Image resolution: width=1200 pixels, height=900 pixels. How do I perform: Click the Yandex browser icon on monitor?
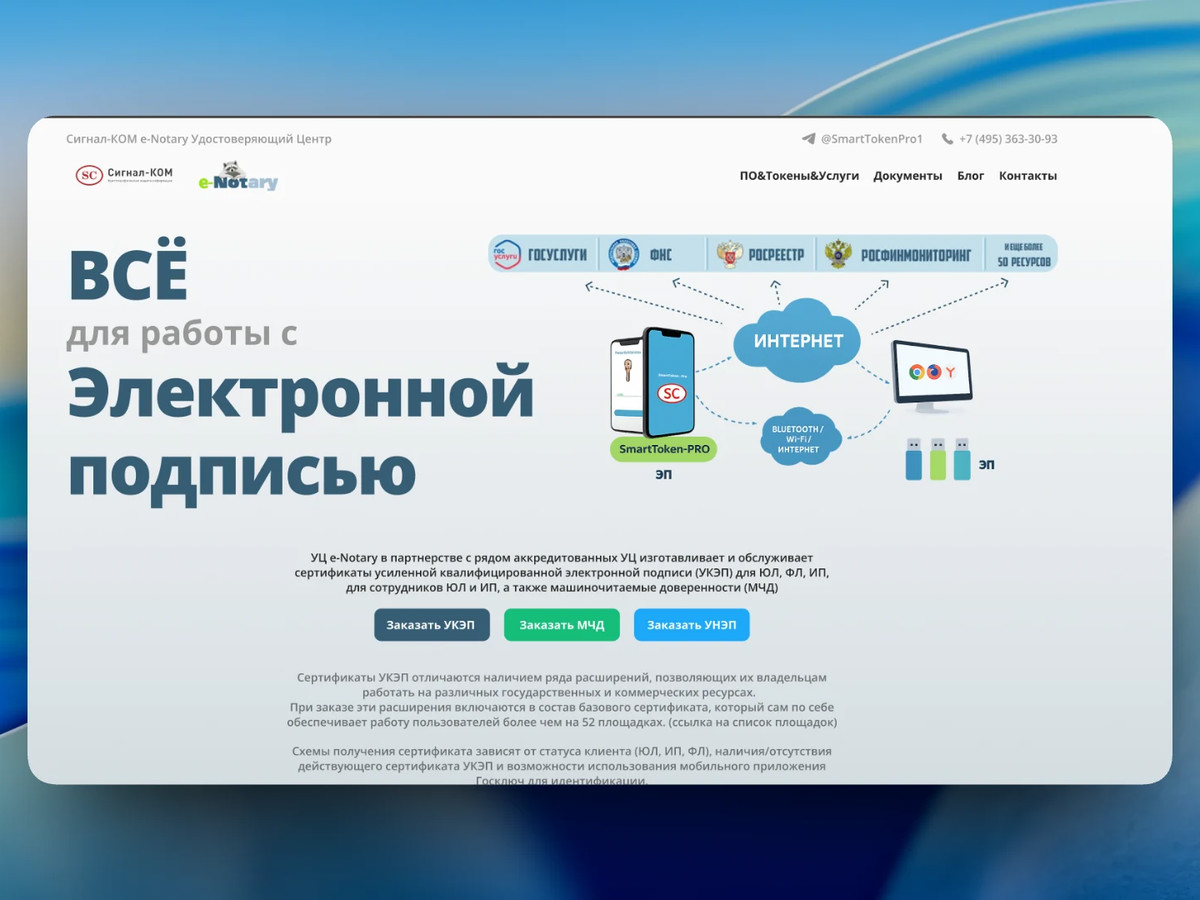pos(951,372)
